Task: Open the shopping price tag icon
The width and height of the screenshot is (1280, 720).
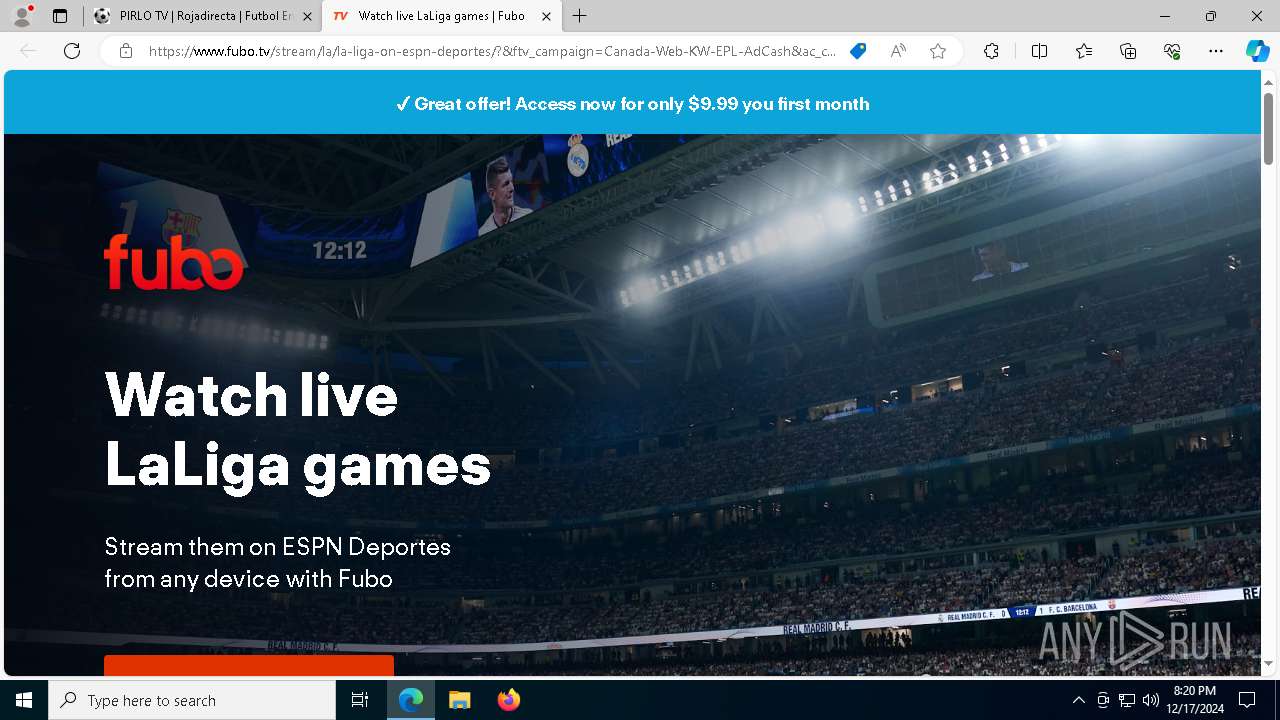Action: (x=858, y=51)
